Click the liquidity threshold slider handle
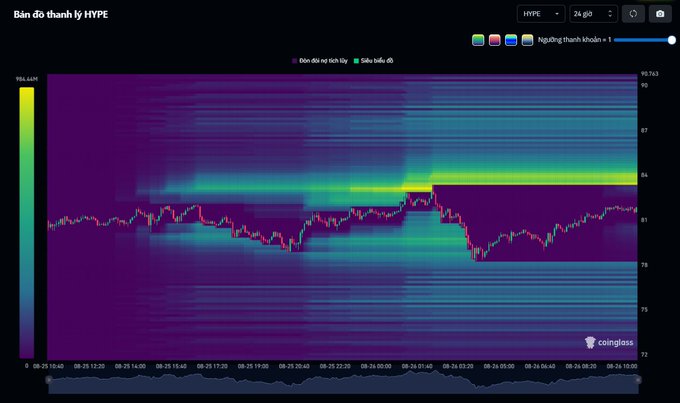Screen dimensions: 680x403 pyautogui.click(x=672, y=40)
